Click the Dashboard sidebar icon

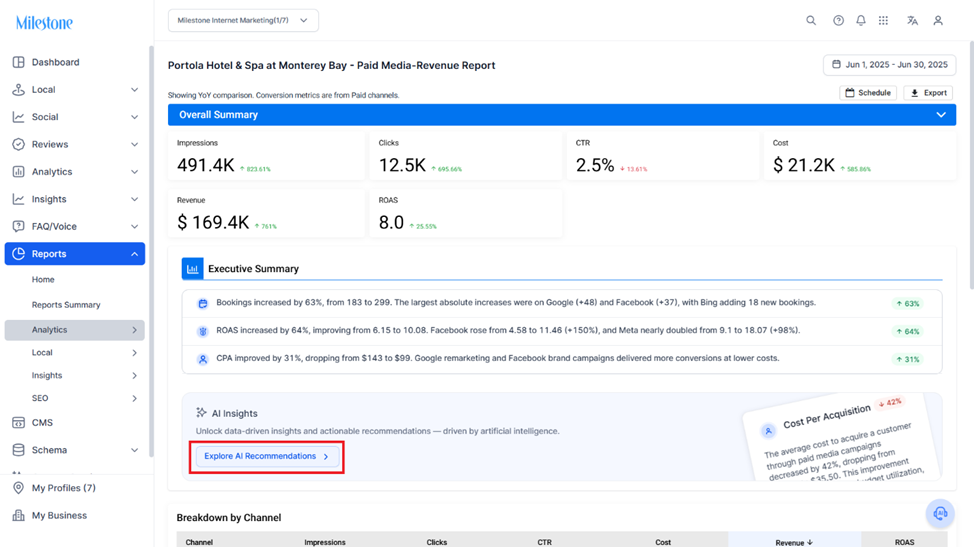pyautogui.click(x=19, y=62)
